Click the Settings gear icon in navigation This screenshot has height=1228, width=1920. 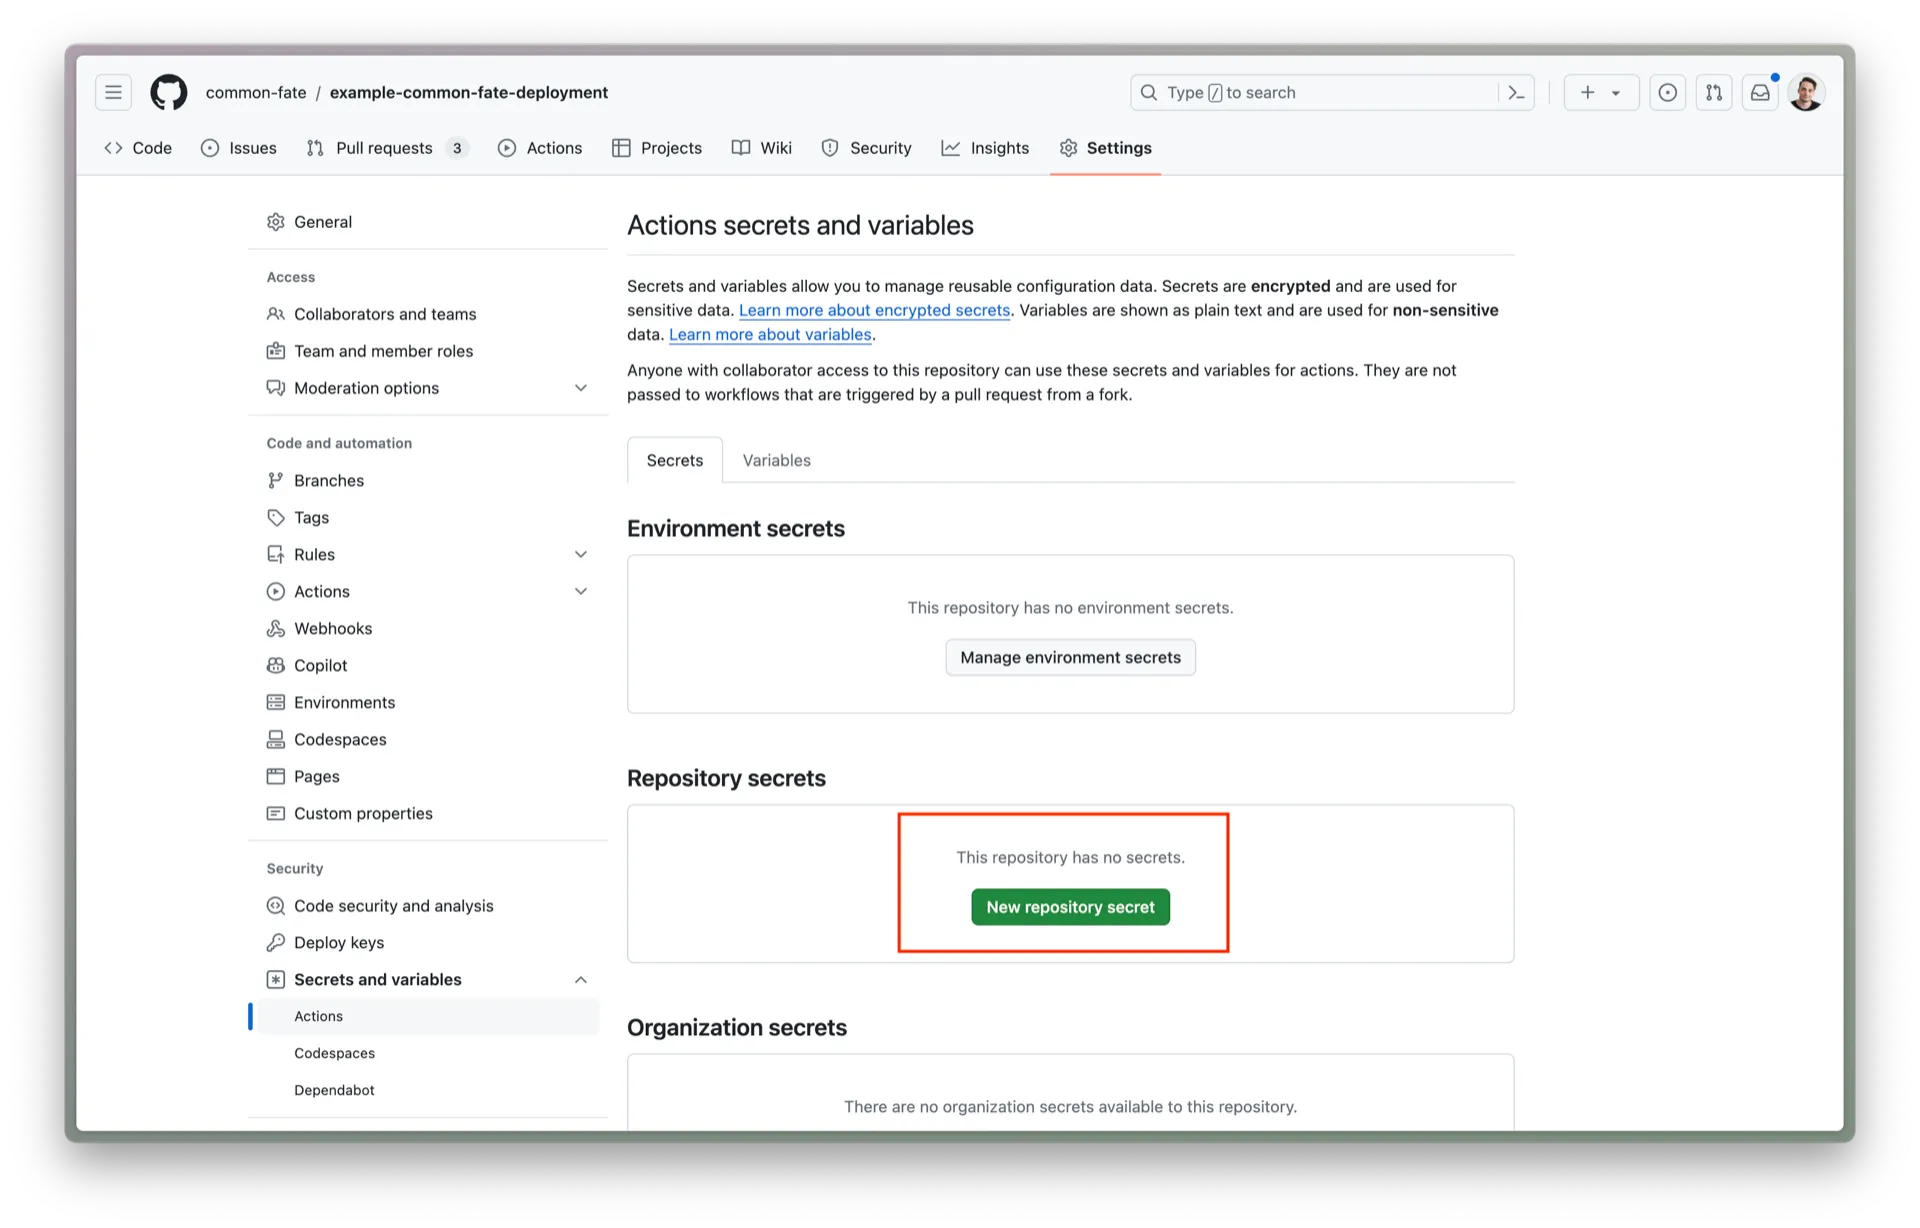(x=1068, y=147)
